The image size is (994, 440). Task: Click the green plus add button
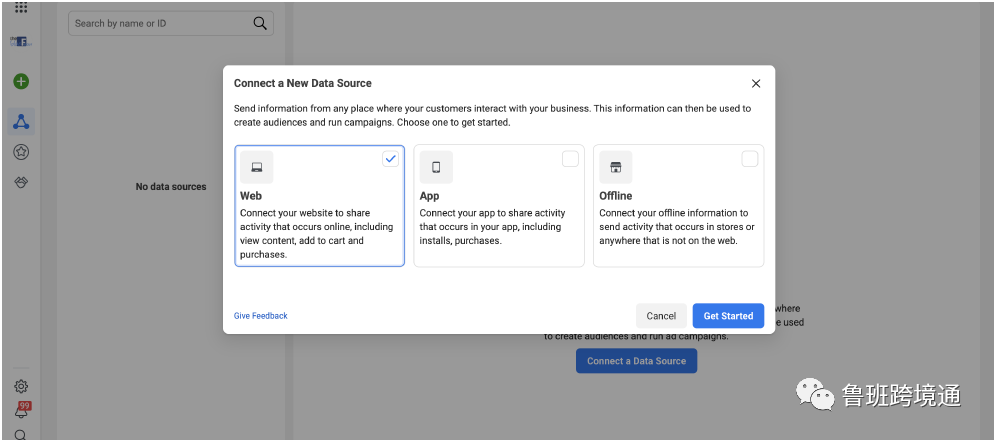pyautogui.click(x=21, y=81)
